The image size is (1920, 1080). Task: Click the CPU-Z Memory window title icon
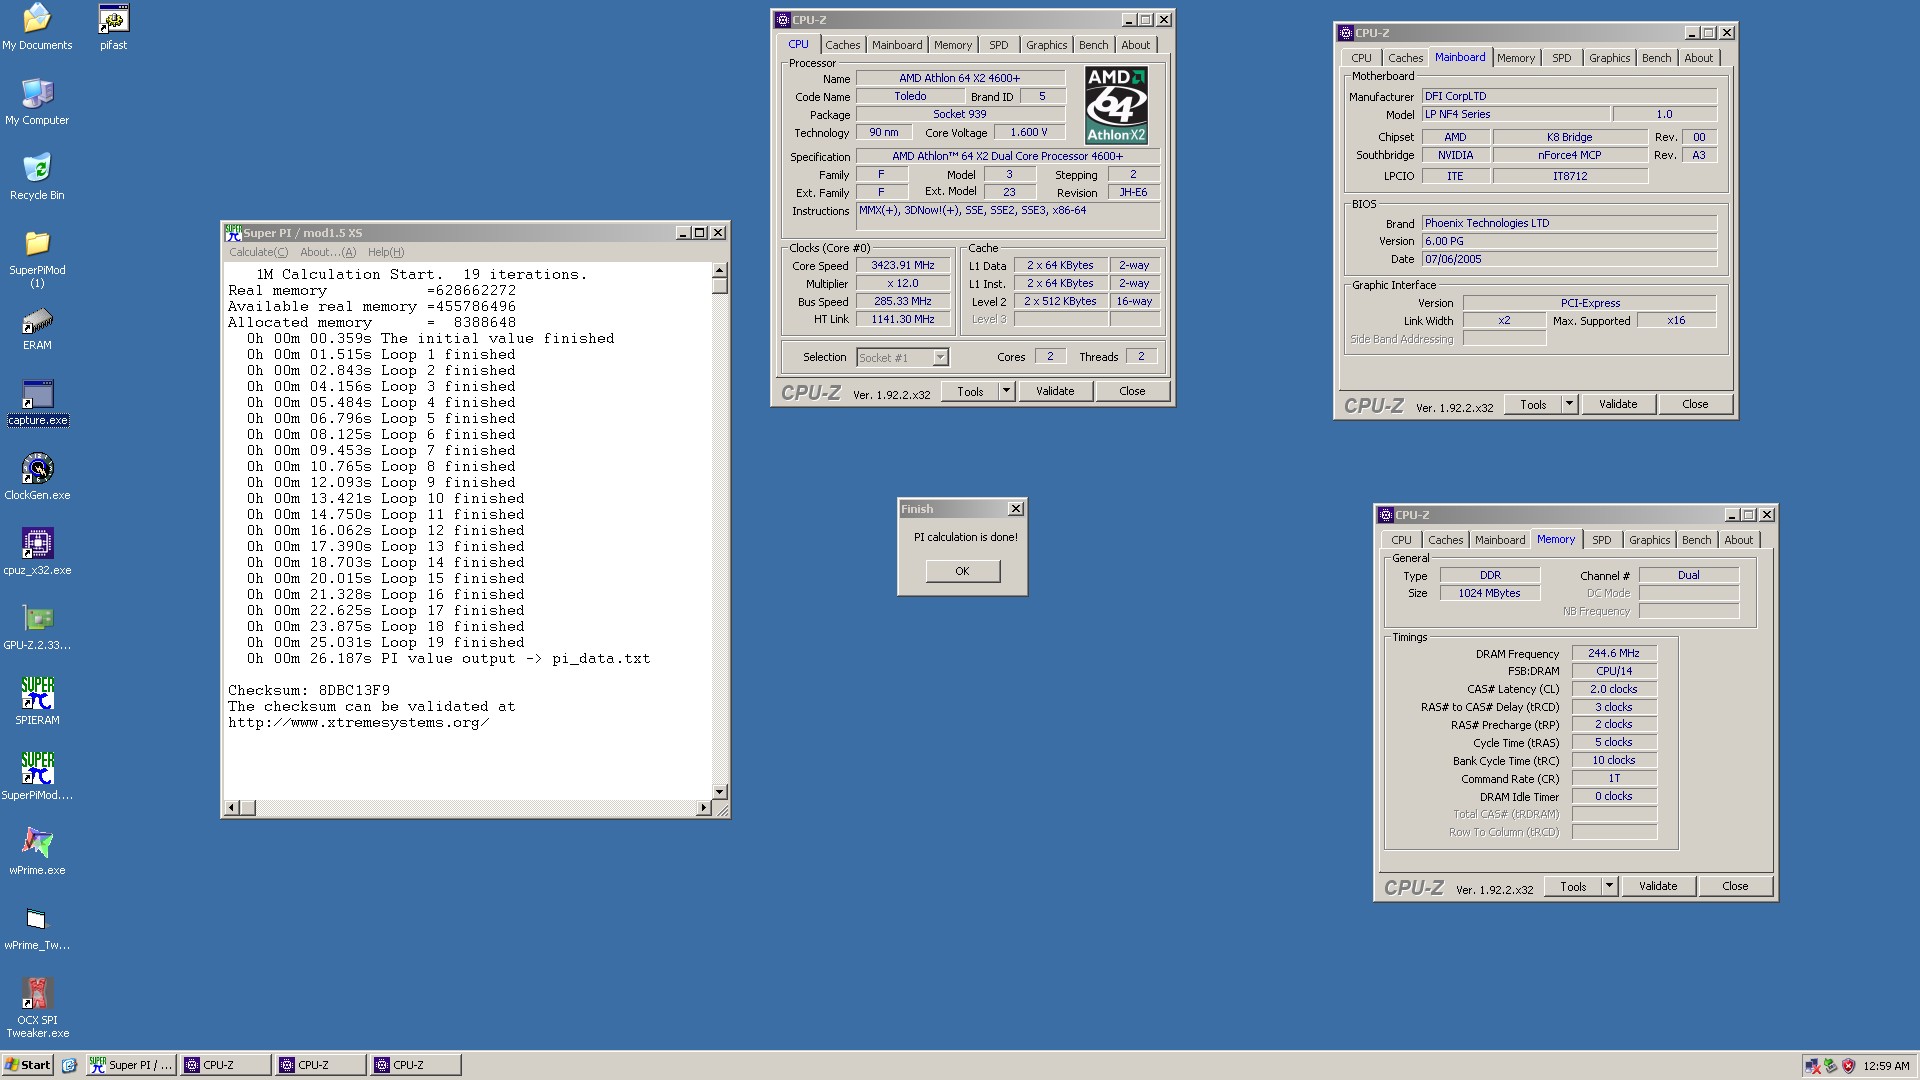(1386, 515)
